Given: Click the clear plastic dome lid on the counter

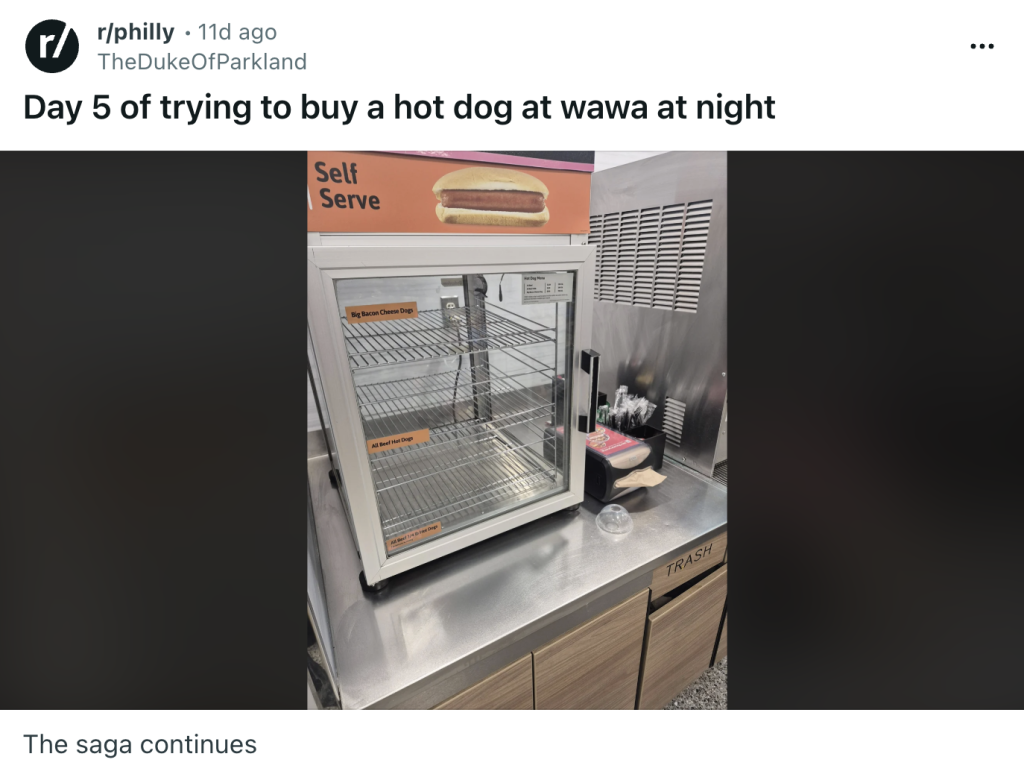Looking at the screenshot, I should 614,519.
